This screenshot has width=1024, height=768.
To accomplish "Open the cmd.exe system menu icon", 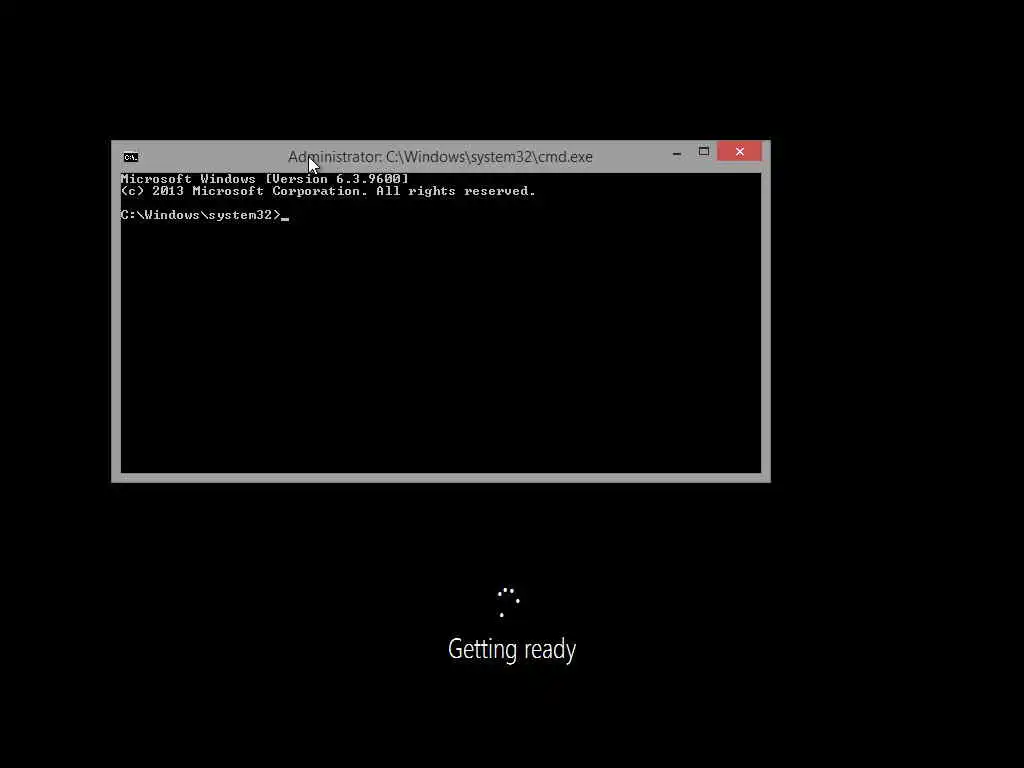I will pos(131,157).
